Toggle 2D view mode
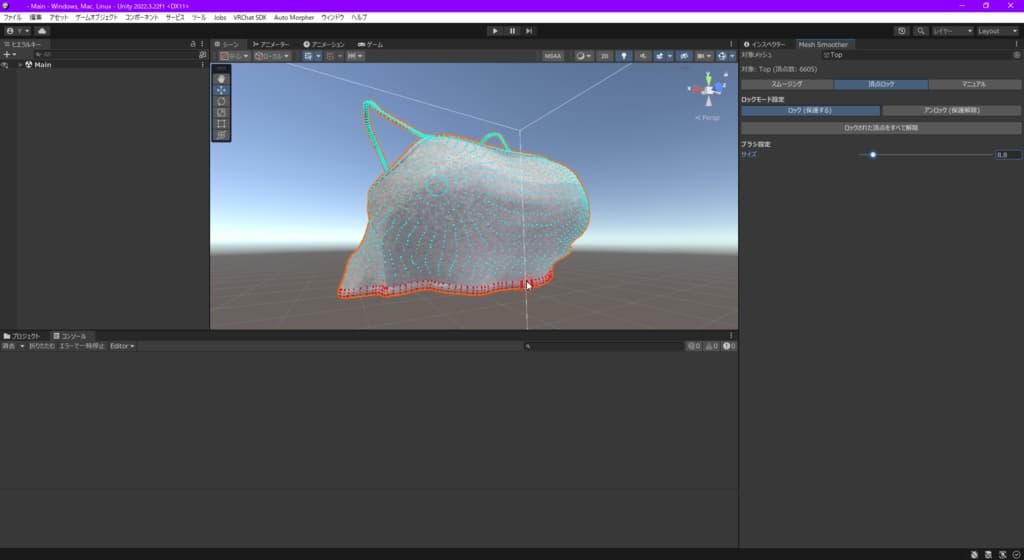The image size is (1024, 560). [605, 56]
